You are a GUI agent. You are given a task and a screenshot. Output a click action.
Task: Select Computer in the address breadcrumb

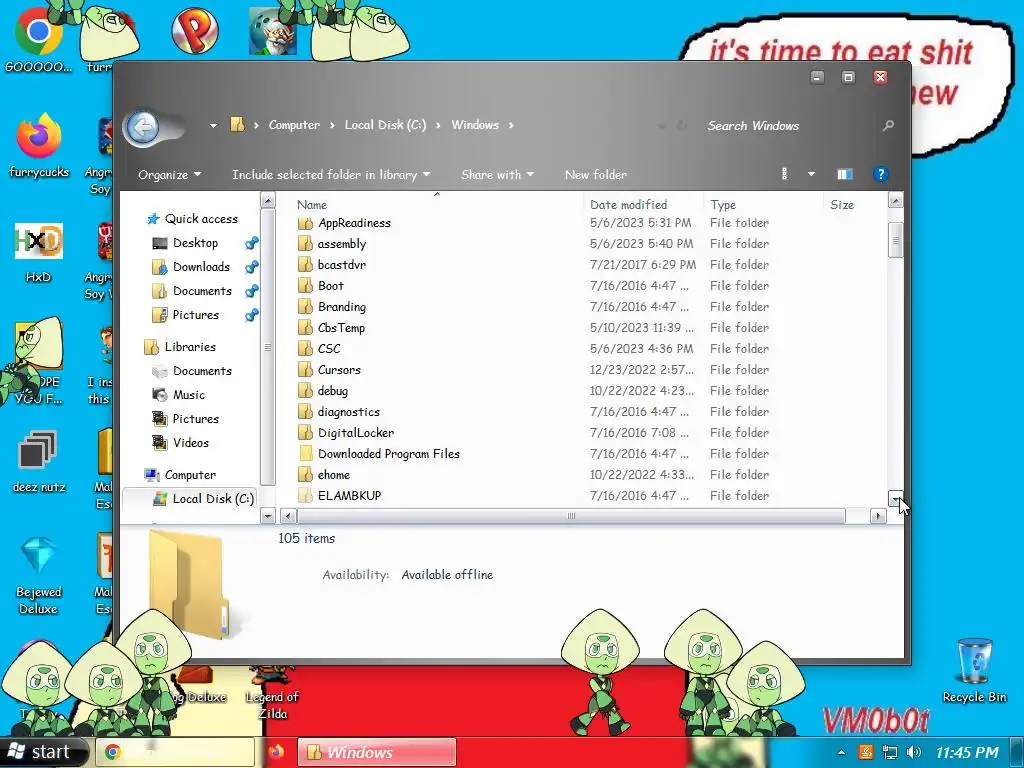[x=294, y=125]
